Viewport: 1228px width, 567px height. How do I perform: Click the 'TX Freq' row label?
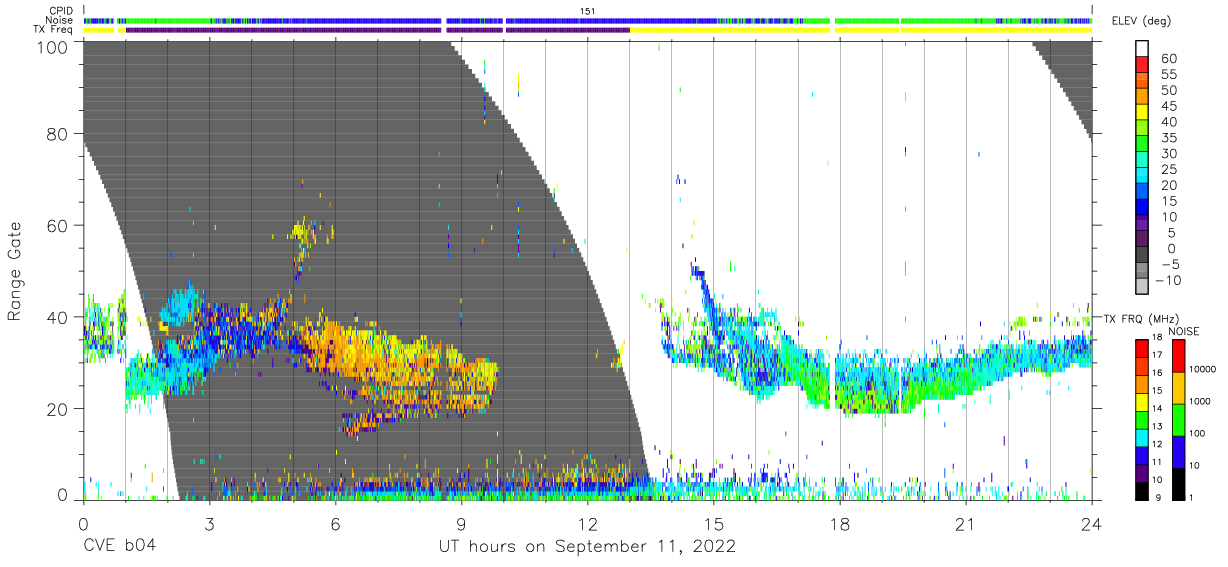coord(55,30)
